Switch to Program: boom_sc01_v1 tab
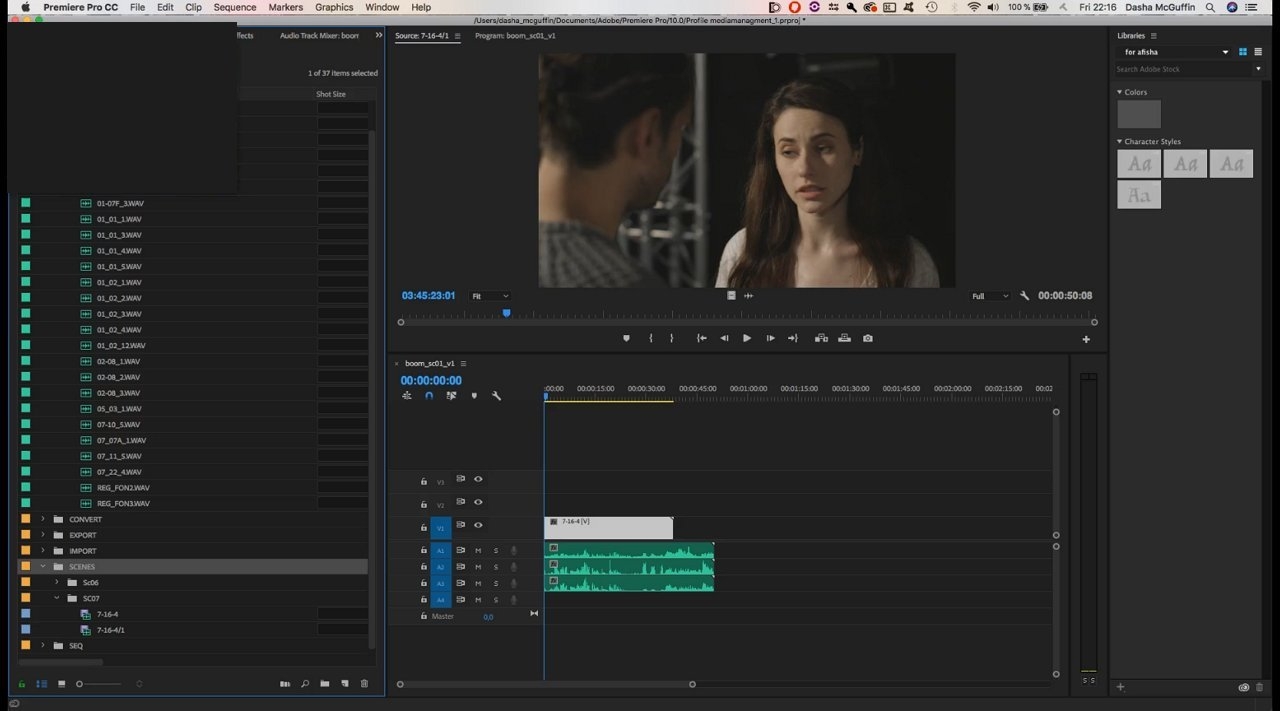Viewport: 1280px width, 711px height. click(515, 35)
